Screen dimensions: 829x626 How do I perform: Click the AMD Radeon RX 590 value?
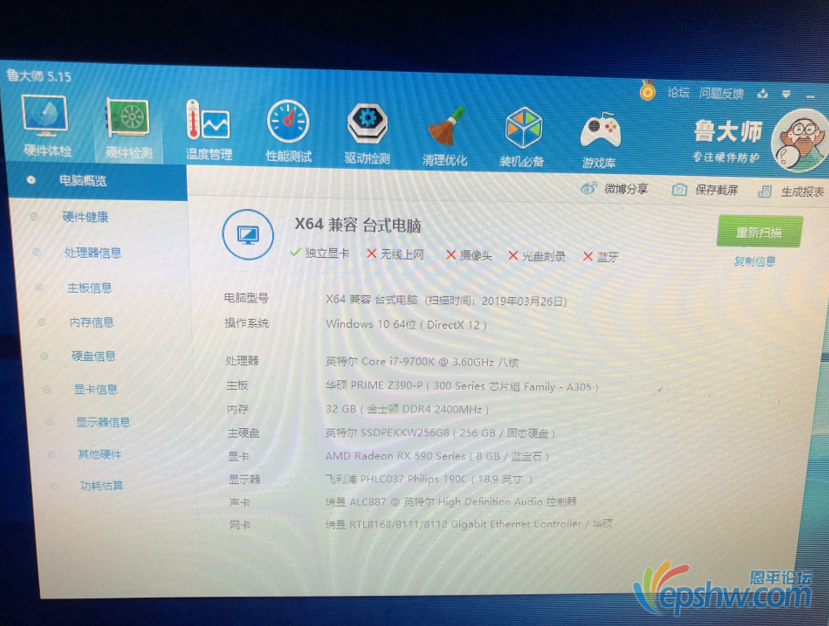point(437,456)
